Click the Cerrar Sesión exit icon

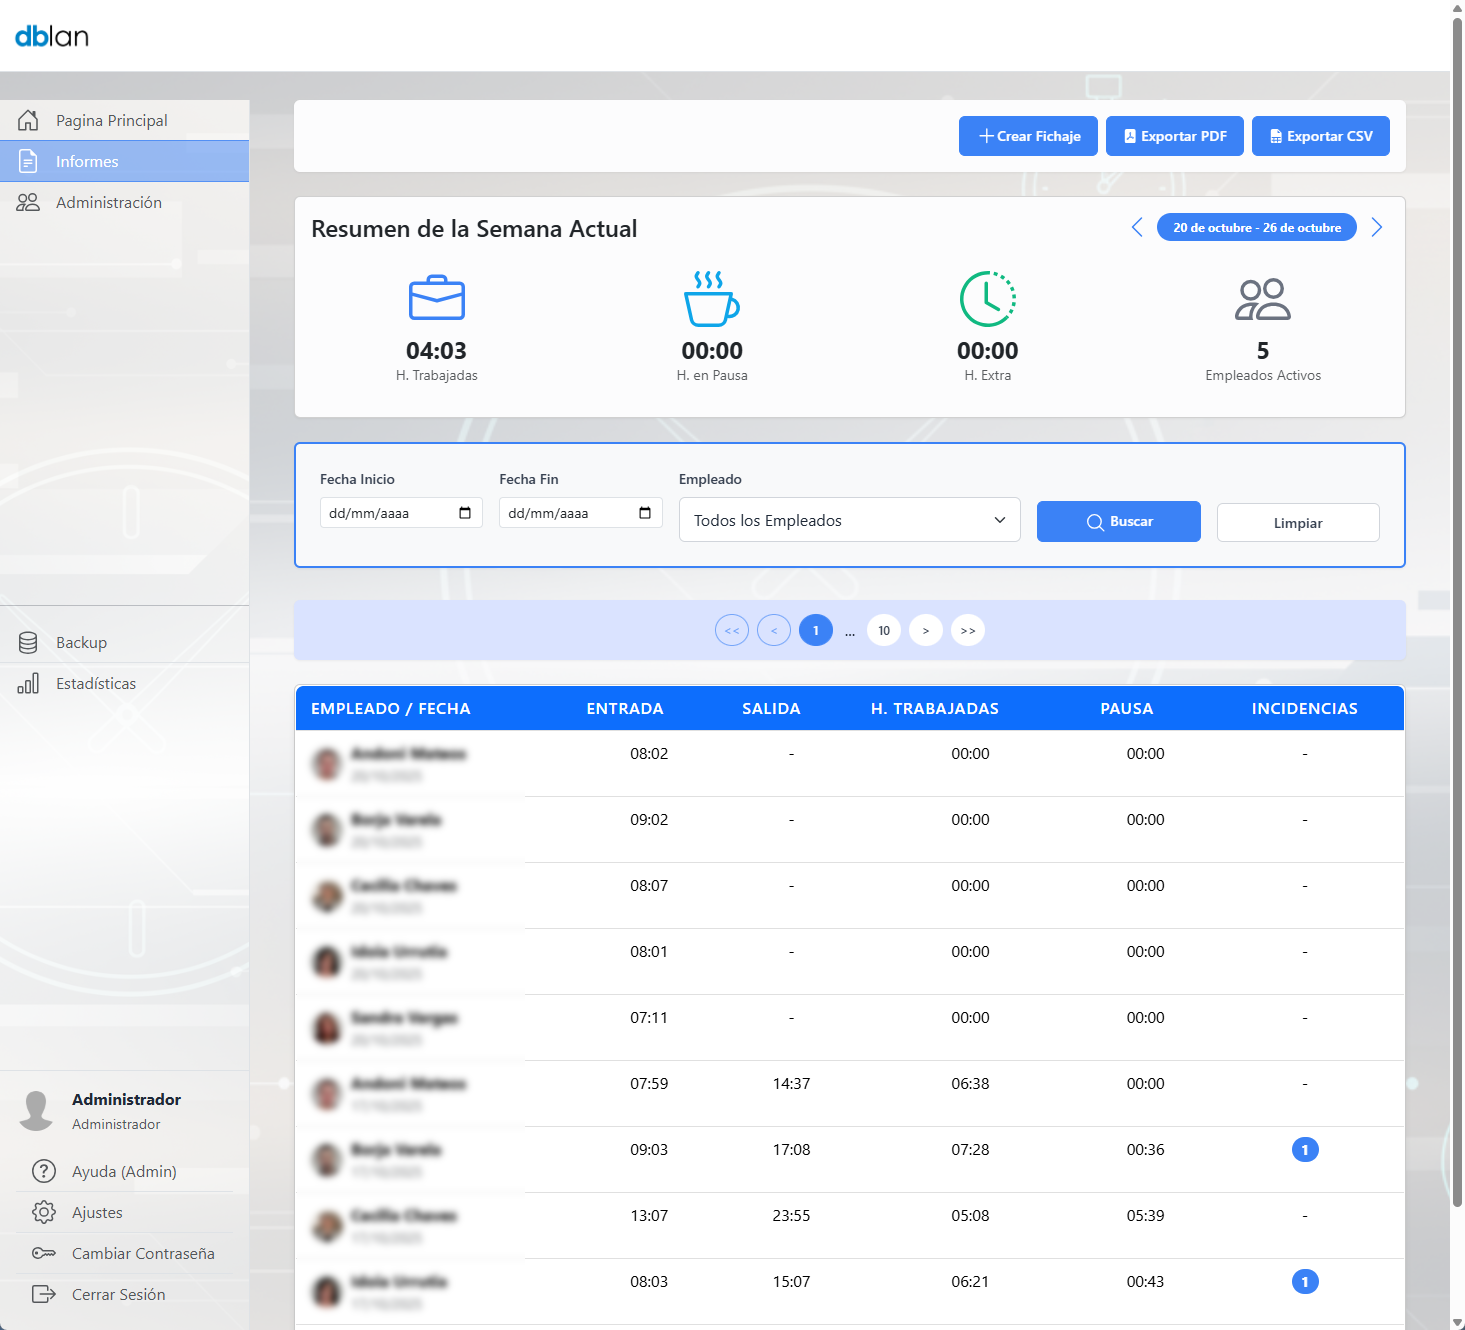point(44,1294)
